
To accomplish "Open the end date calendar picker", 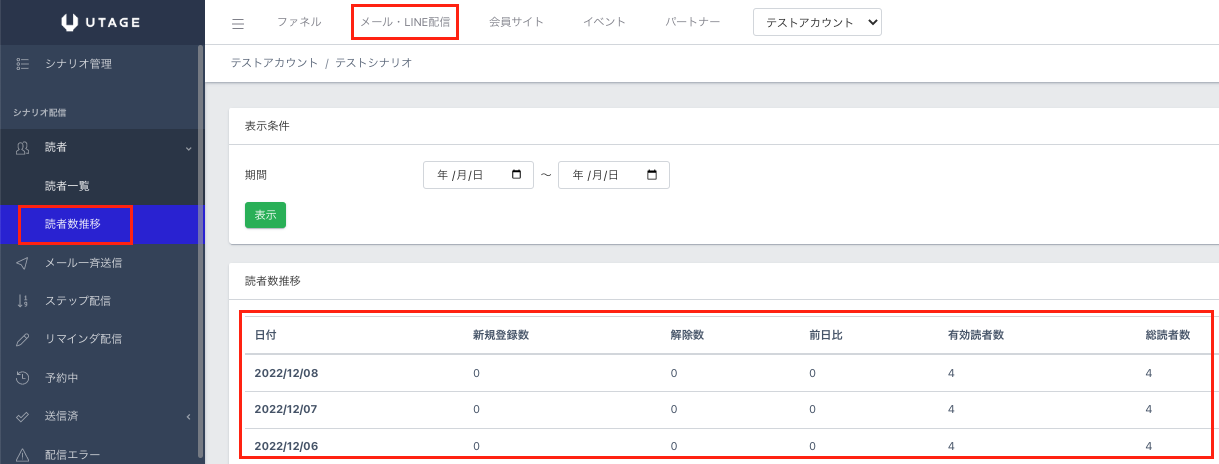I will pyautogui.click(x=652, y=175).
